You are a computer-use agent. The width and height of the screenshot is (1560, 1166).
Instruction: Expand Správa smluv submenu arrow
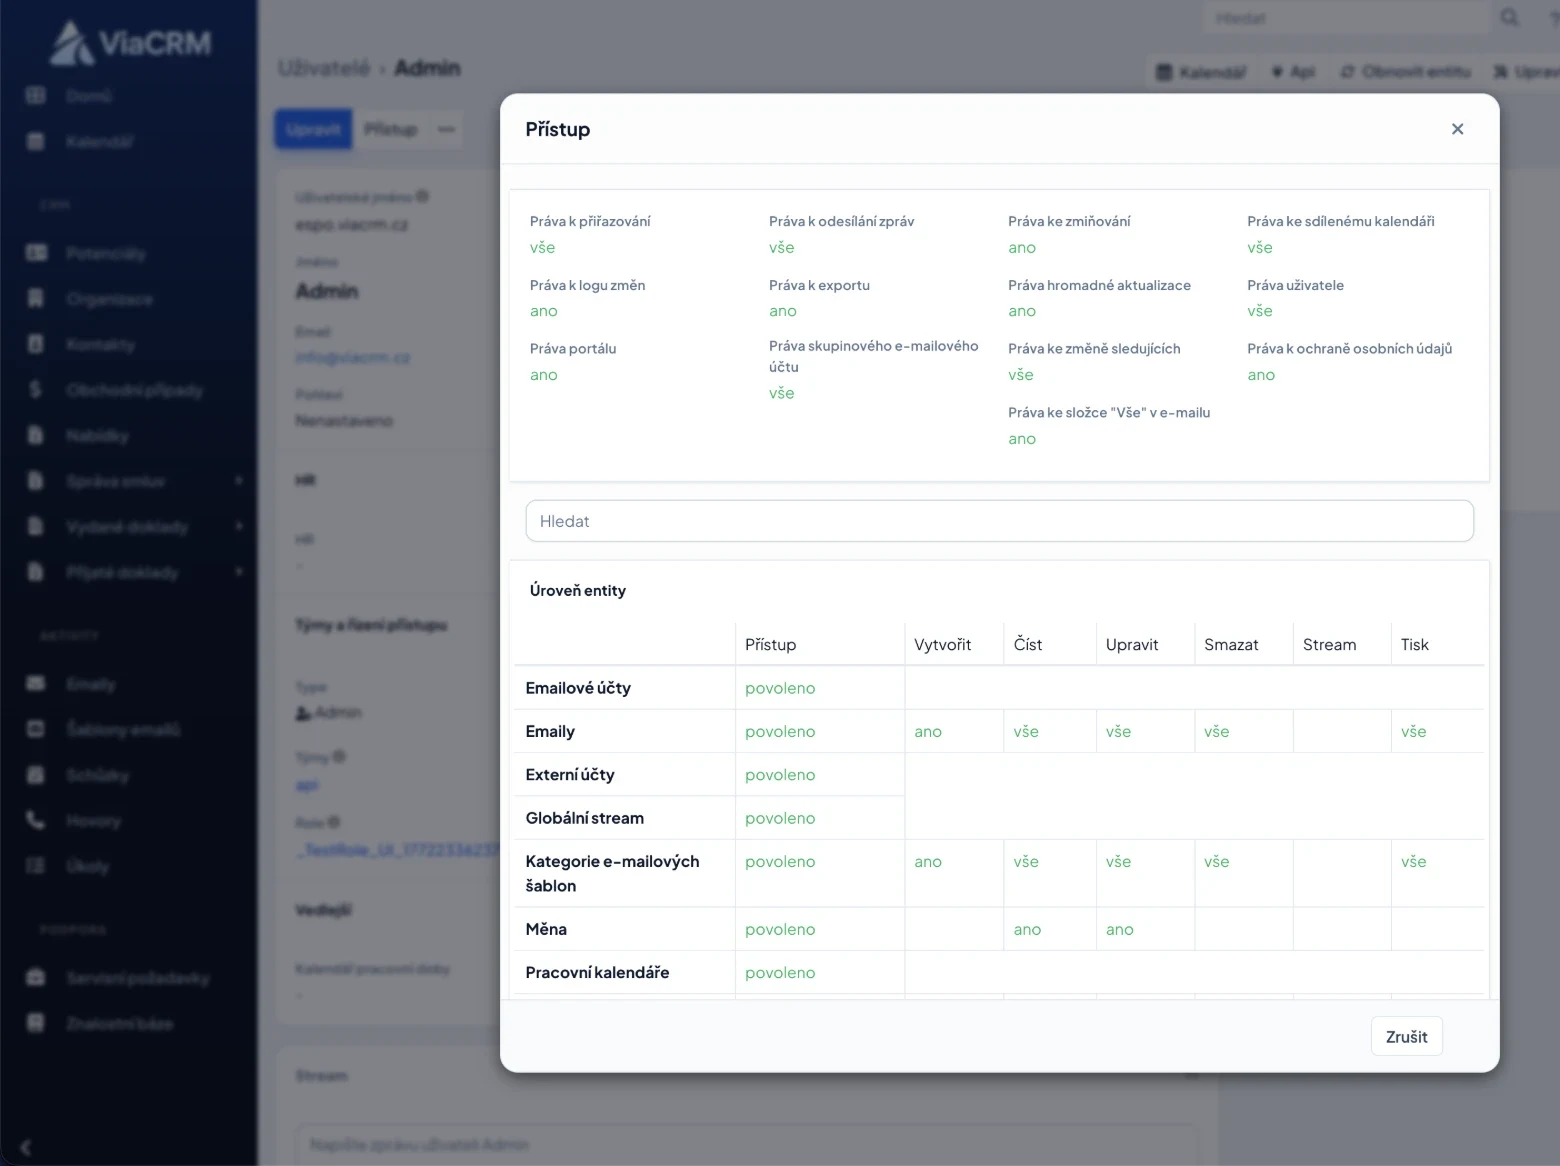239,481
